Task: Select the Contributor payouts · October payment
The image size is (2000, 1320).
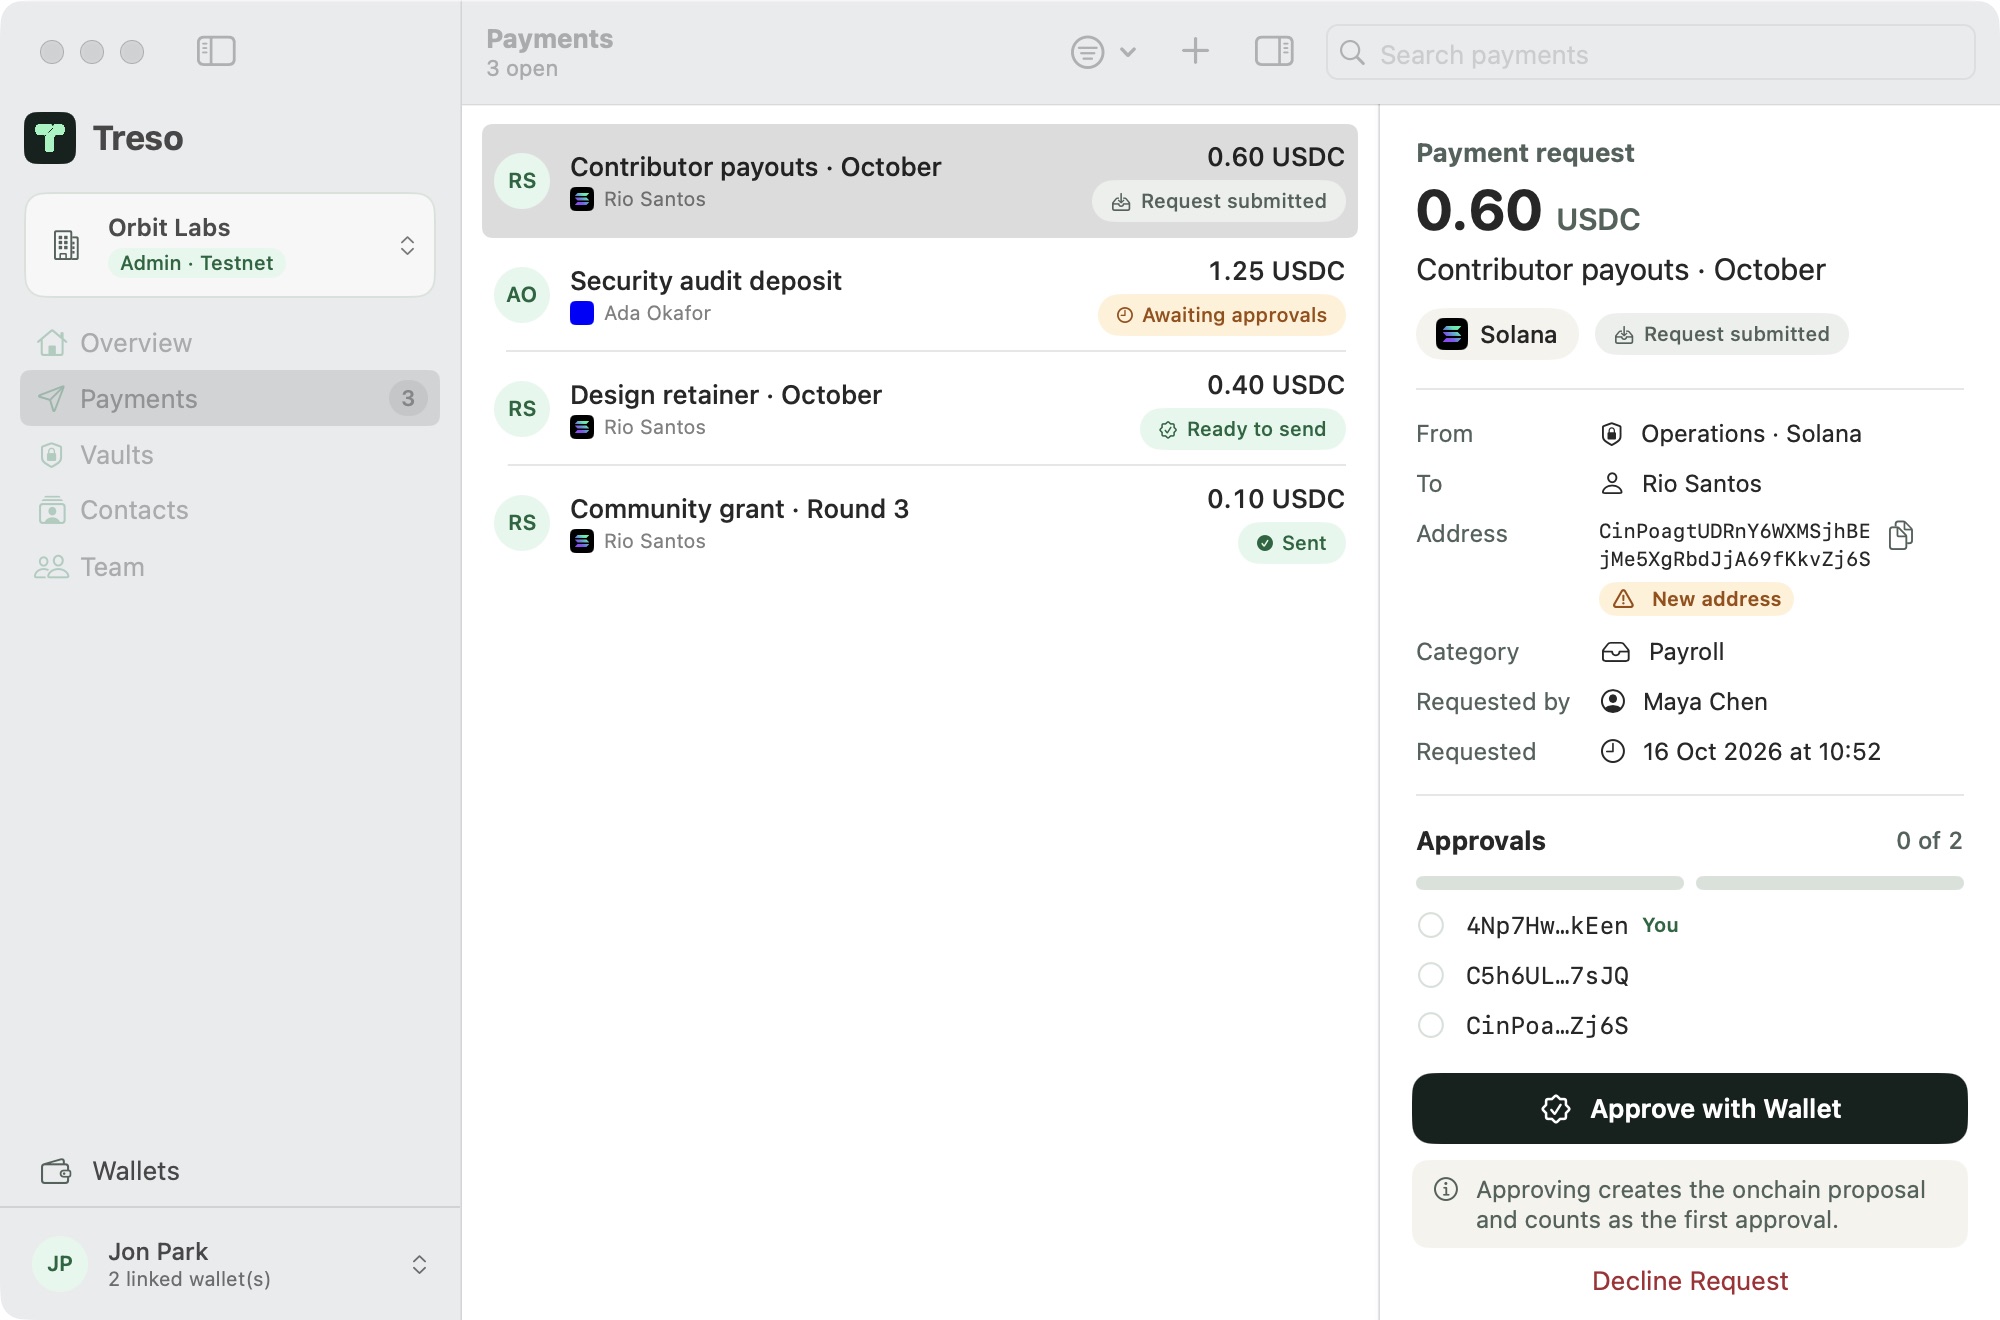Action: (920, 181)
